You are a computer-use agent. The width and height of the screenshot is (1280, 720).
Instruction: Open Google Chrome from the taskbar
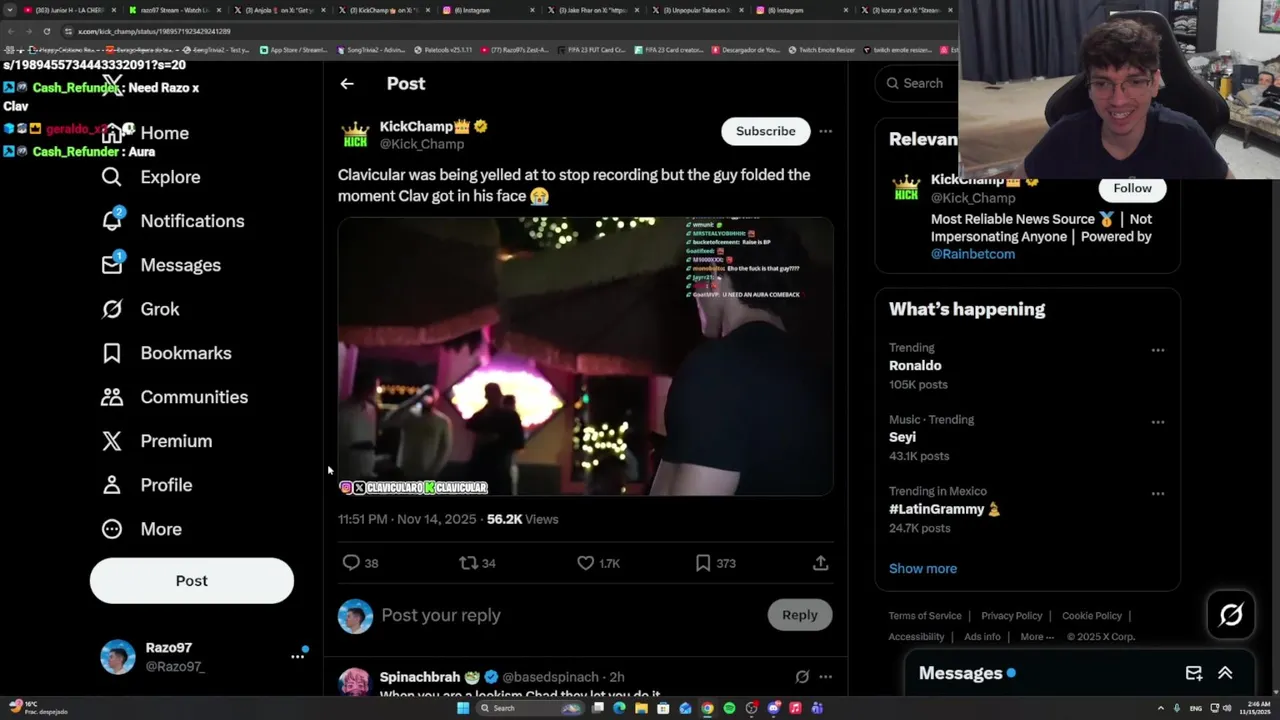pos(707,708)
